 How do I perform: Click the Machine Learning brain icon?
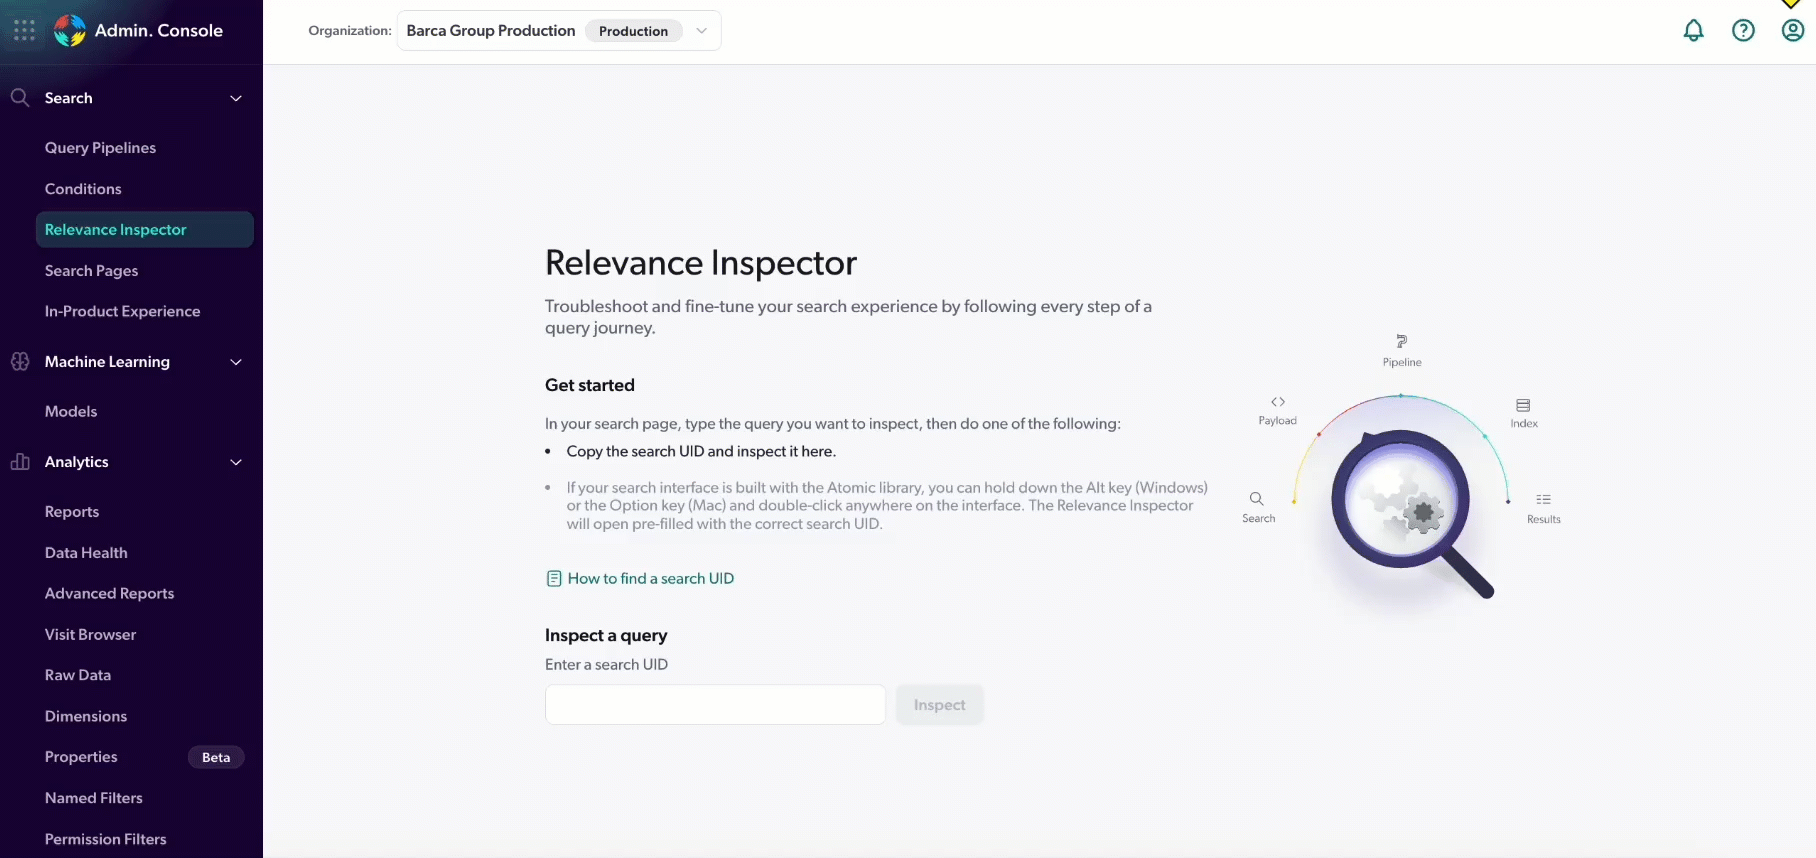(x=20, y=361)
